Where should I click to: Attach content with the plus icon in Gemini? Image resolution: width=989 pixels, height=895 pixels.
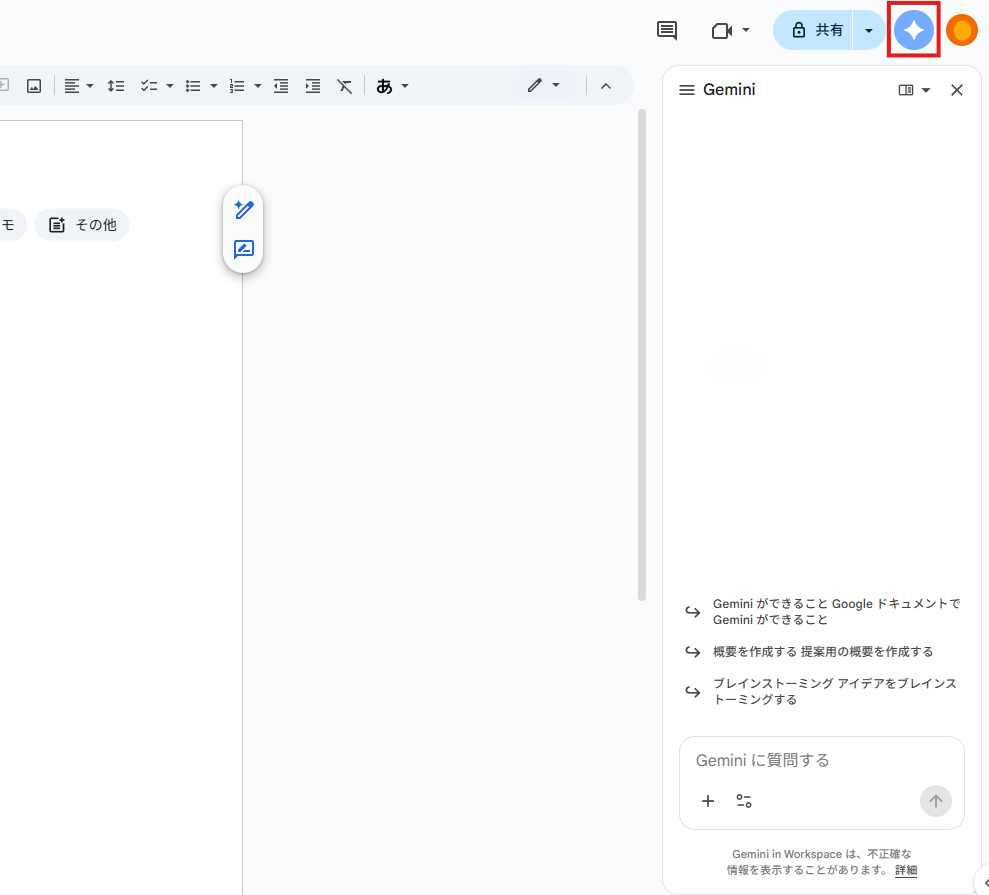coord(708,801)
